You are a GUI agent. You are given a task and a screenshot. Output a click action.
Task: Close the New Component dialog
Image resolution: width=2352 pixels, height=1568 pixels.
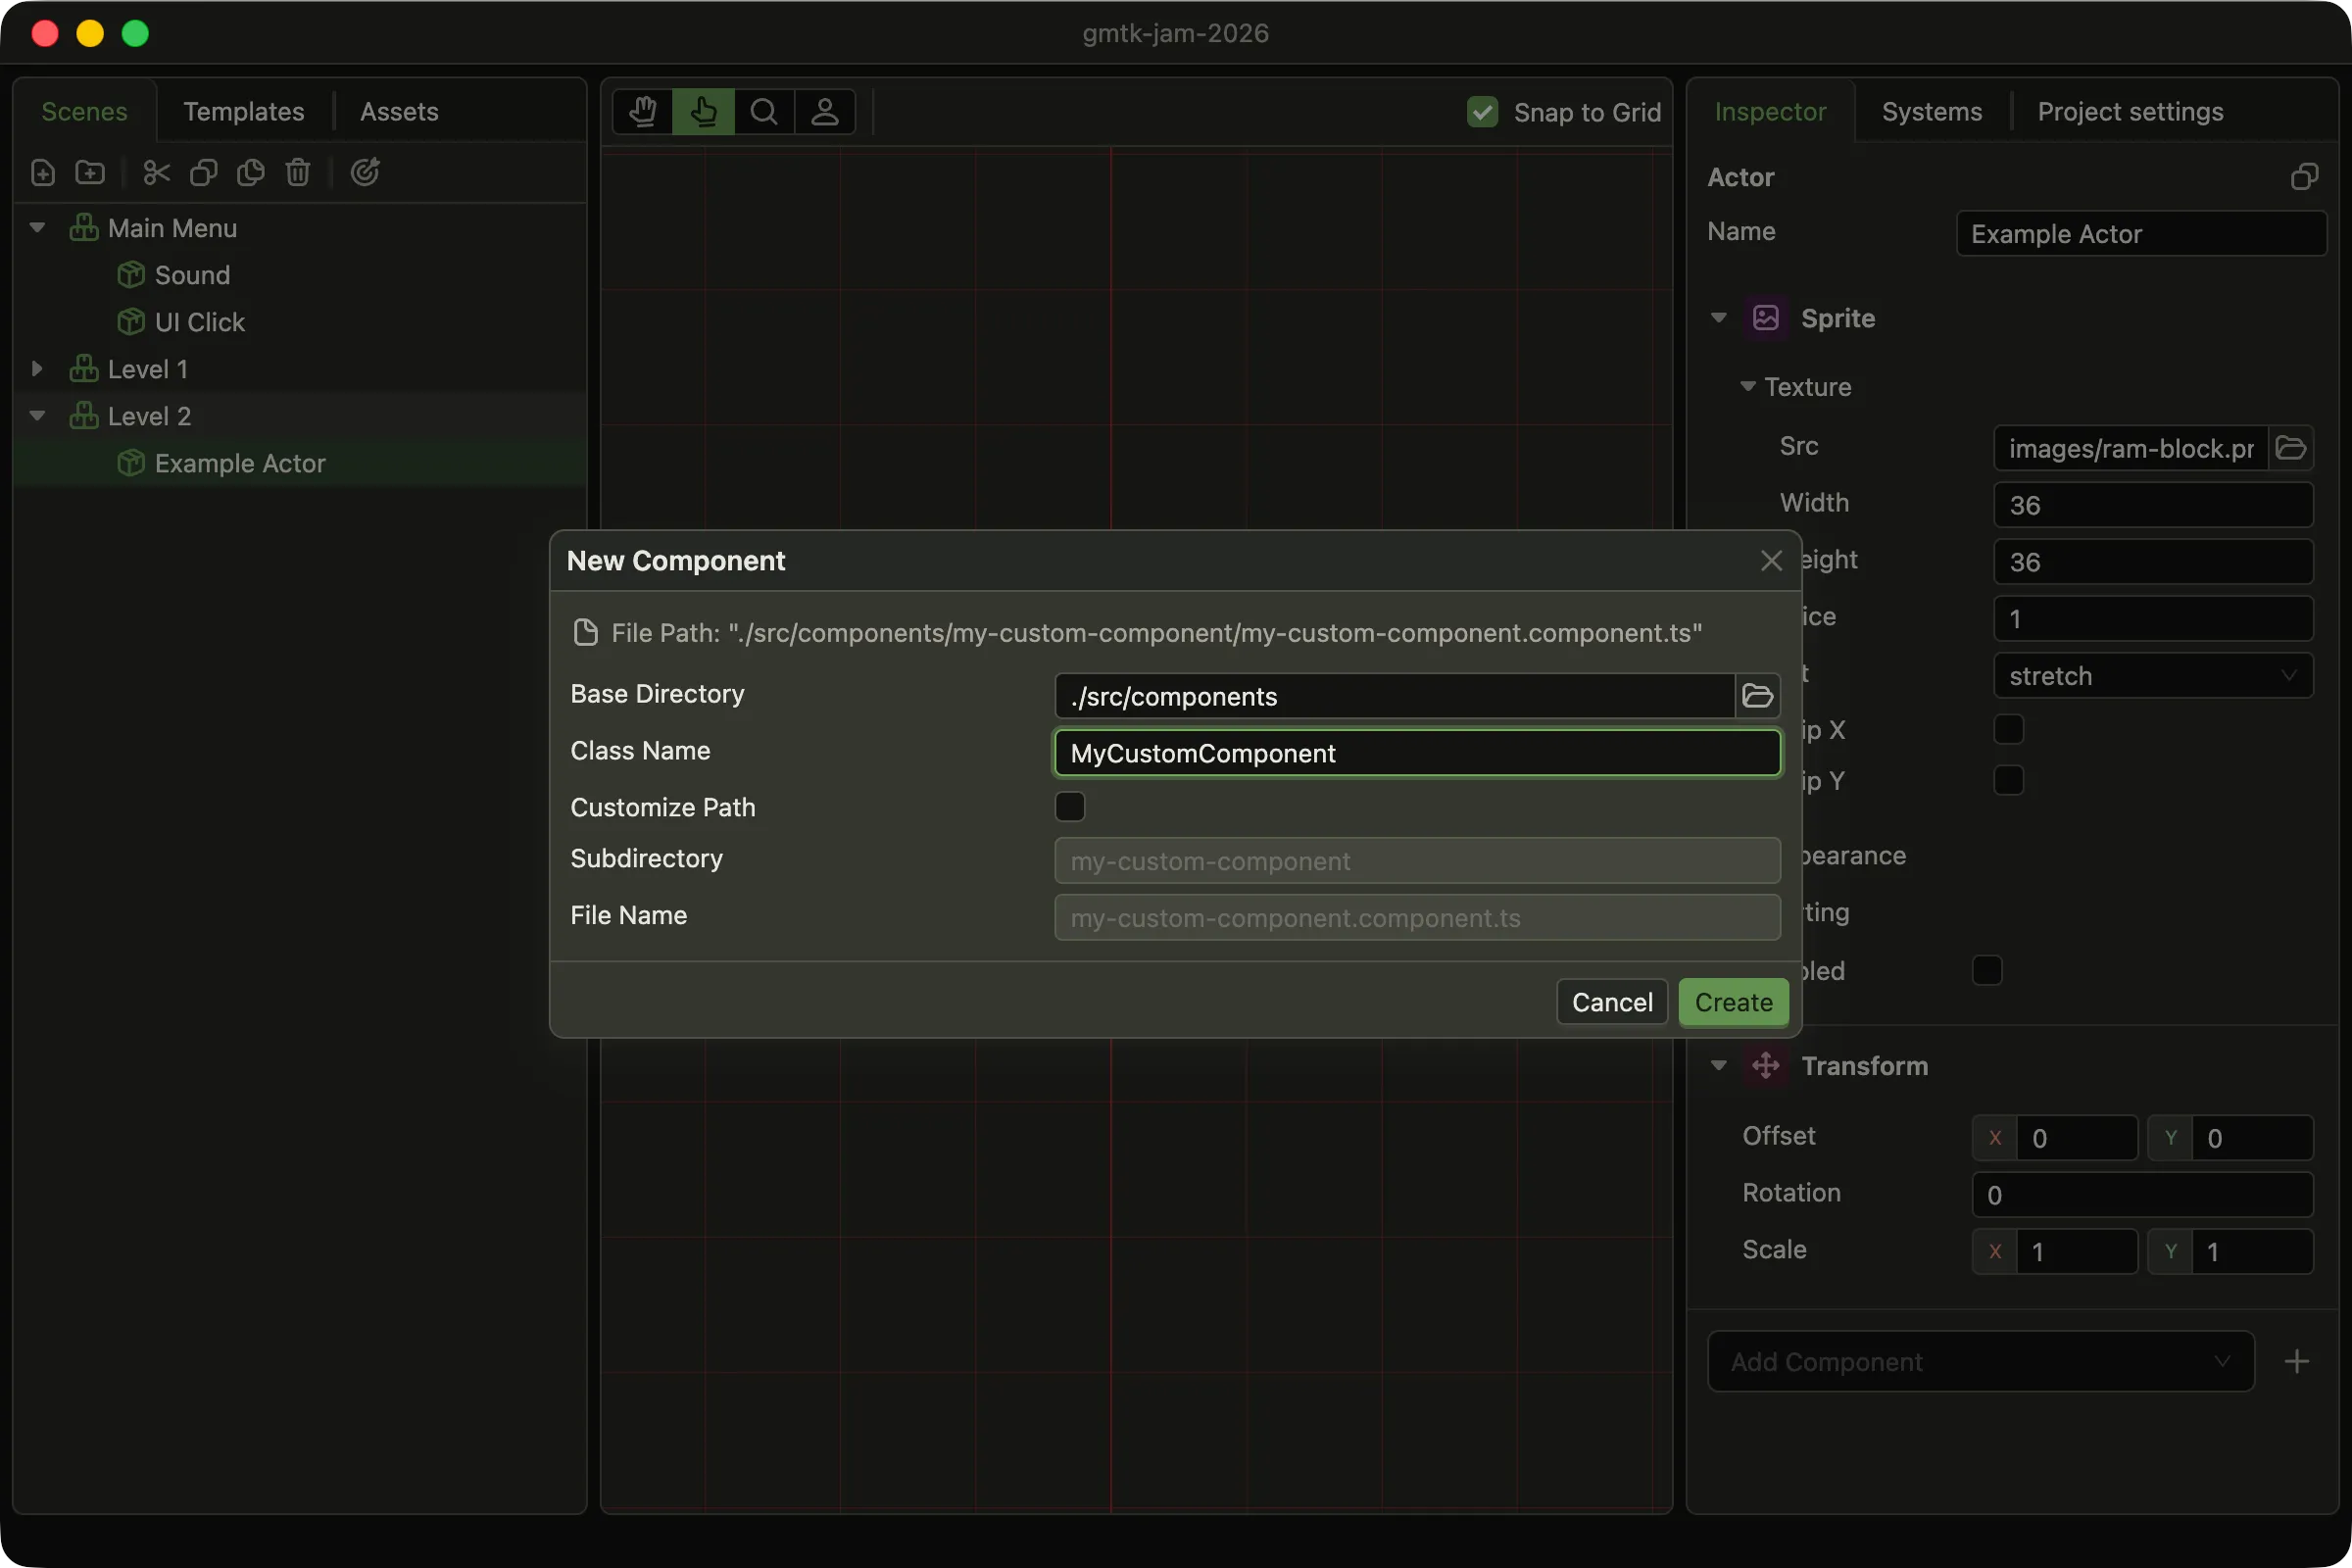coord(1771,561)
